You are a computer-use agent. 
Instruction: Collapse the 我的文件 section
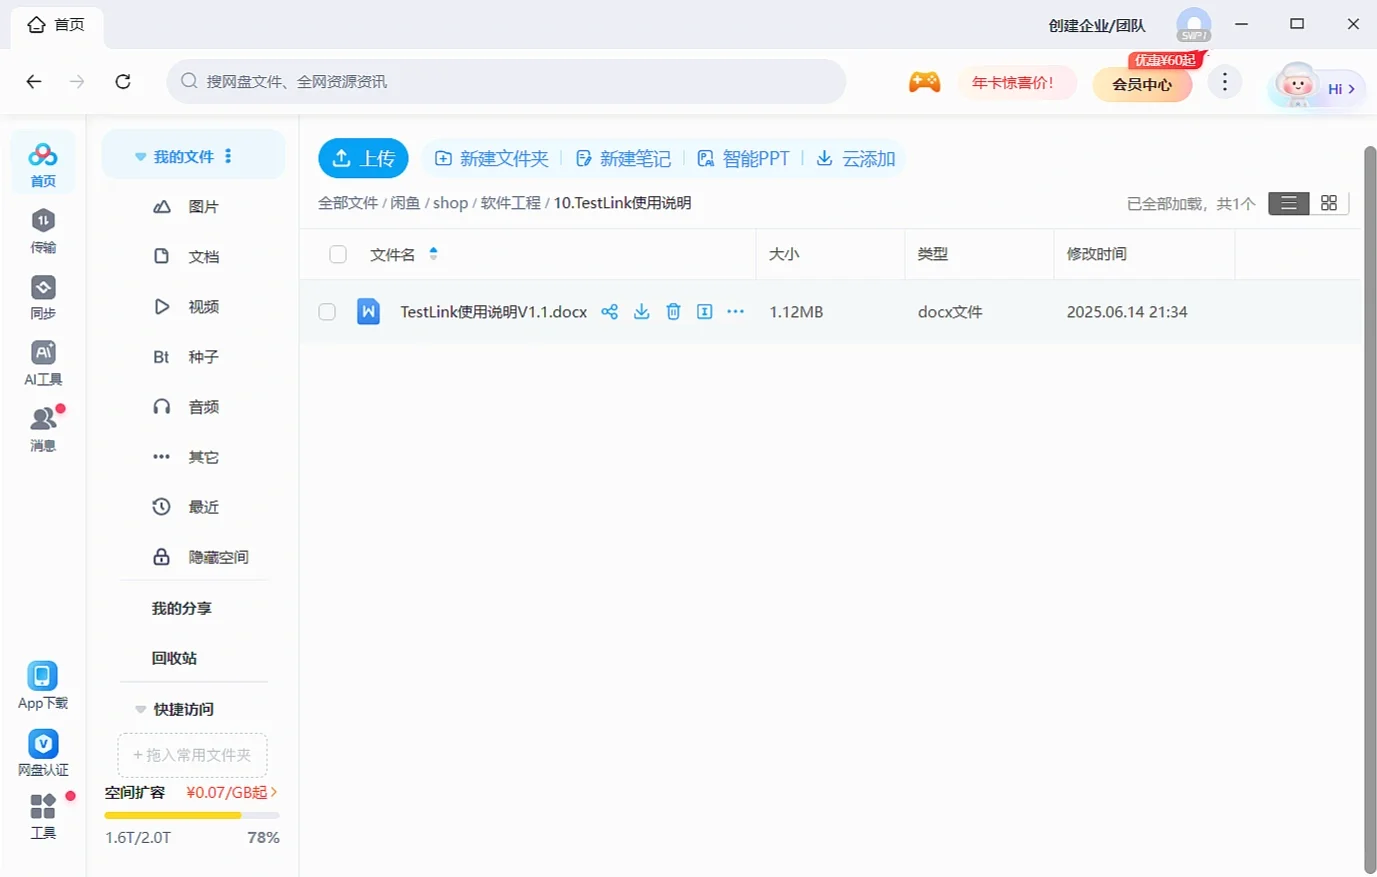click(x=140, y=155)
